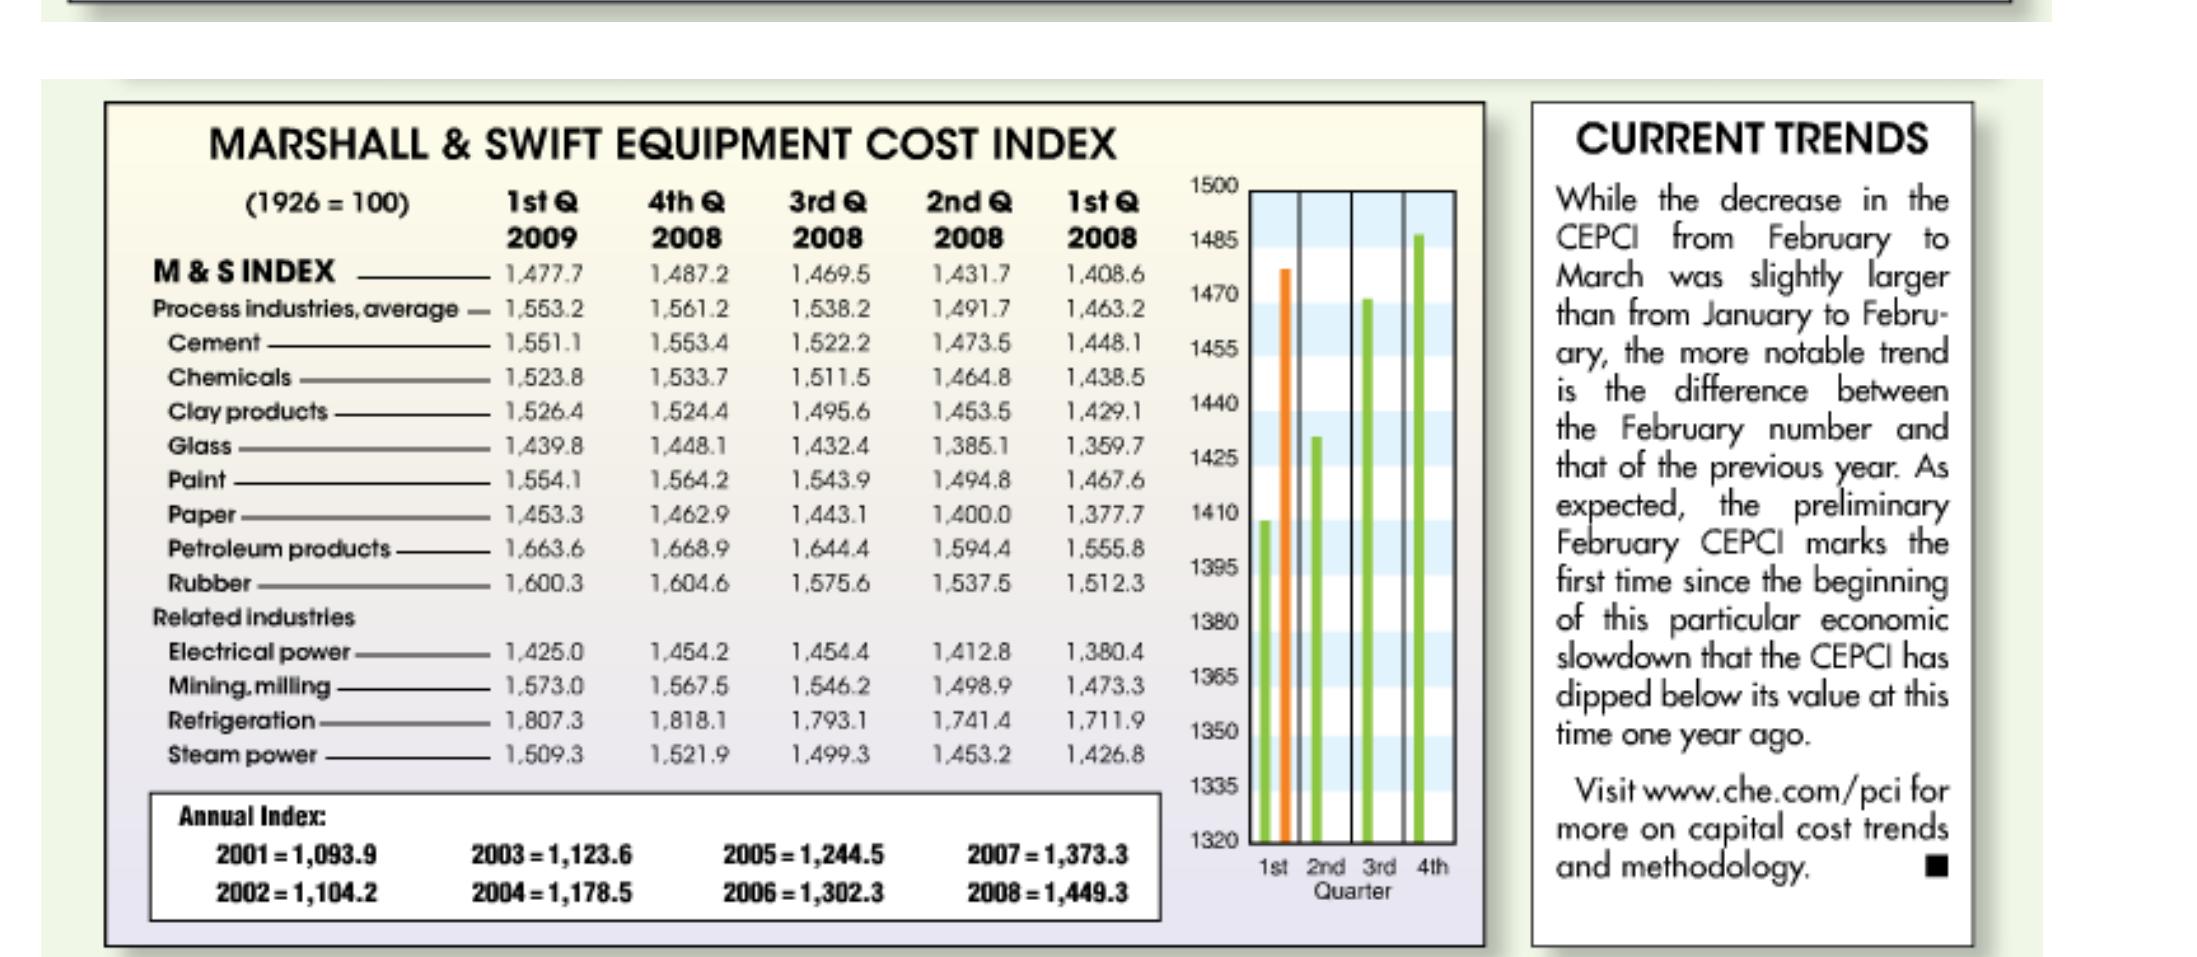2197x957 pixels.
Task: Click the "4th Q 2008" column header
Action: [x=686, y=220]
